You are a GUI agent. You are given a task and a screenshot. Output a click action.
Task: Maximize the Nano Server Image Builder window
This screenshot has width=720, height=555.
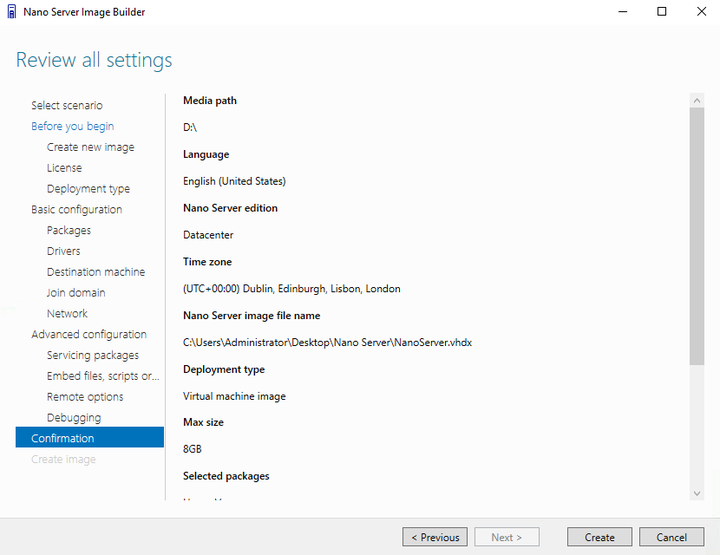[662, 11]
